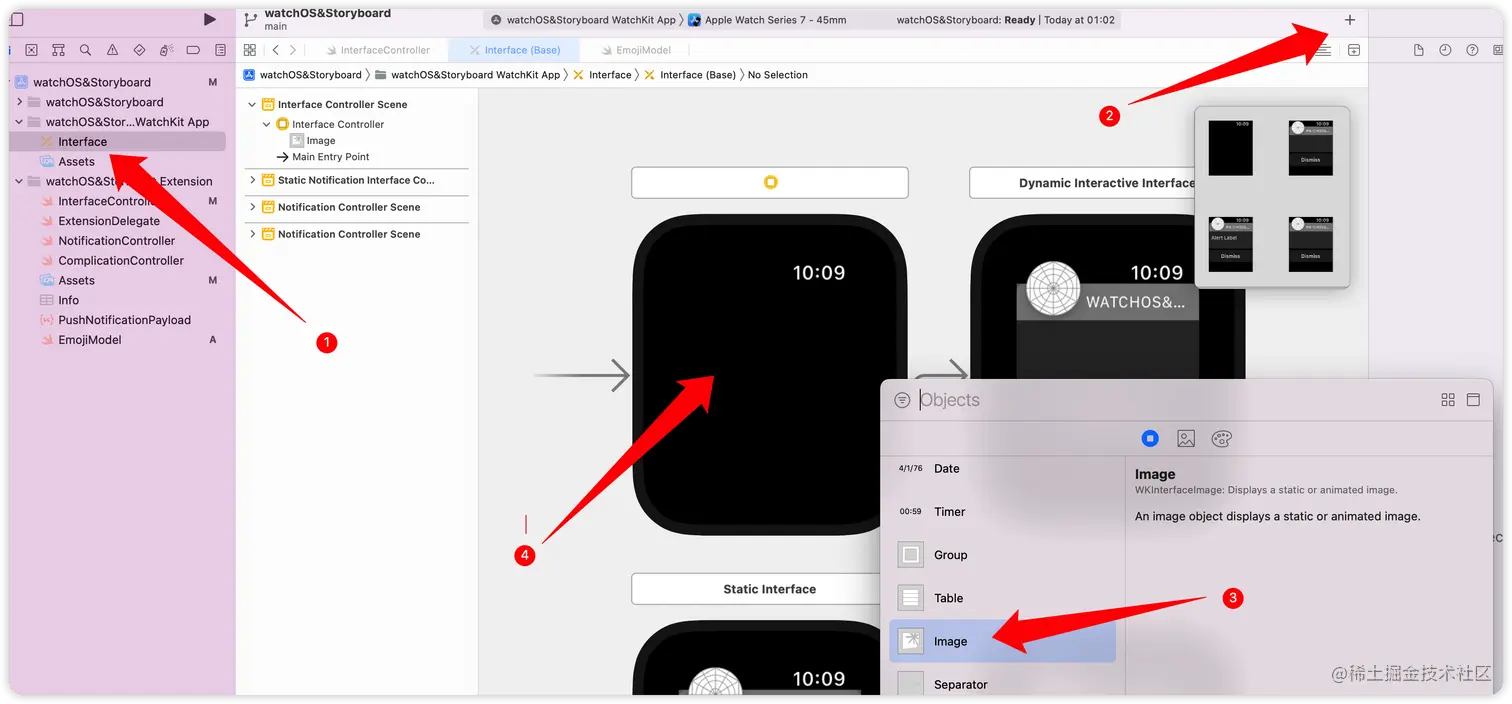Expand the Static Notification Interface Controller scene
The width and height of the screenshot is (1512, 704).
tap(251, 180)
